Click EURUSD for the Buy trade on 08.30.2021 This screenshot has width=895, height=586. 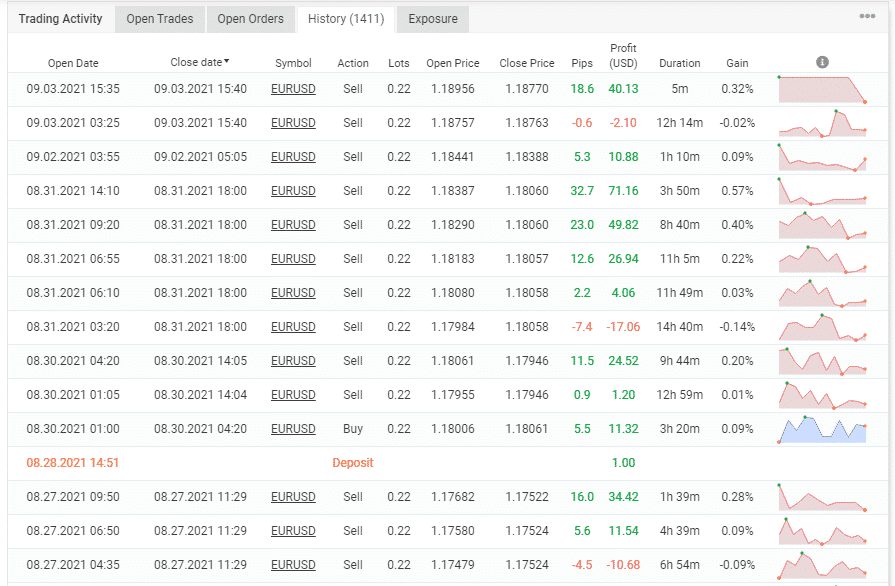(x=293, y=429)
